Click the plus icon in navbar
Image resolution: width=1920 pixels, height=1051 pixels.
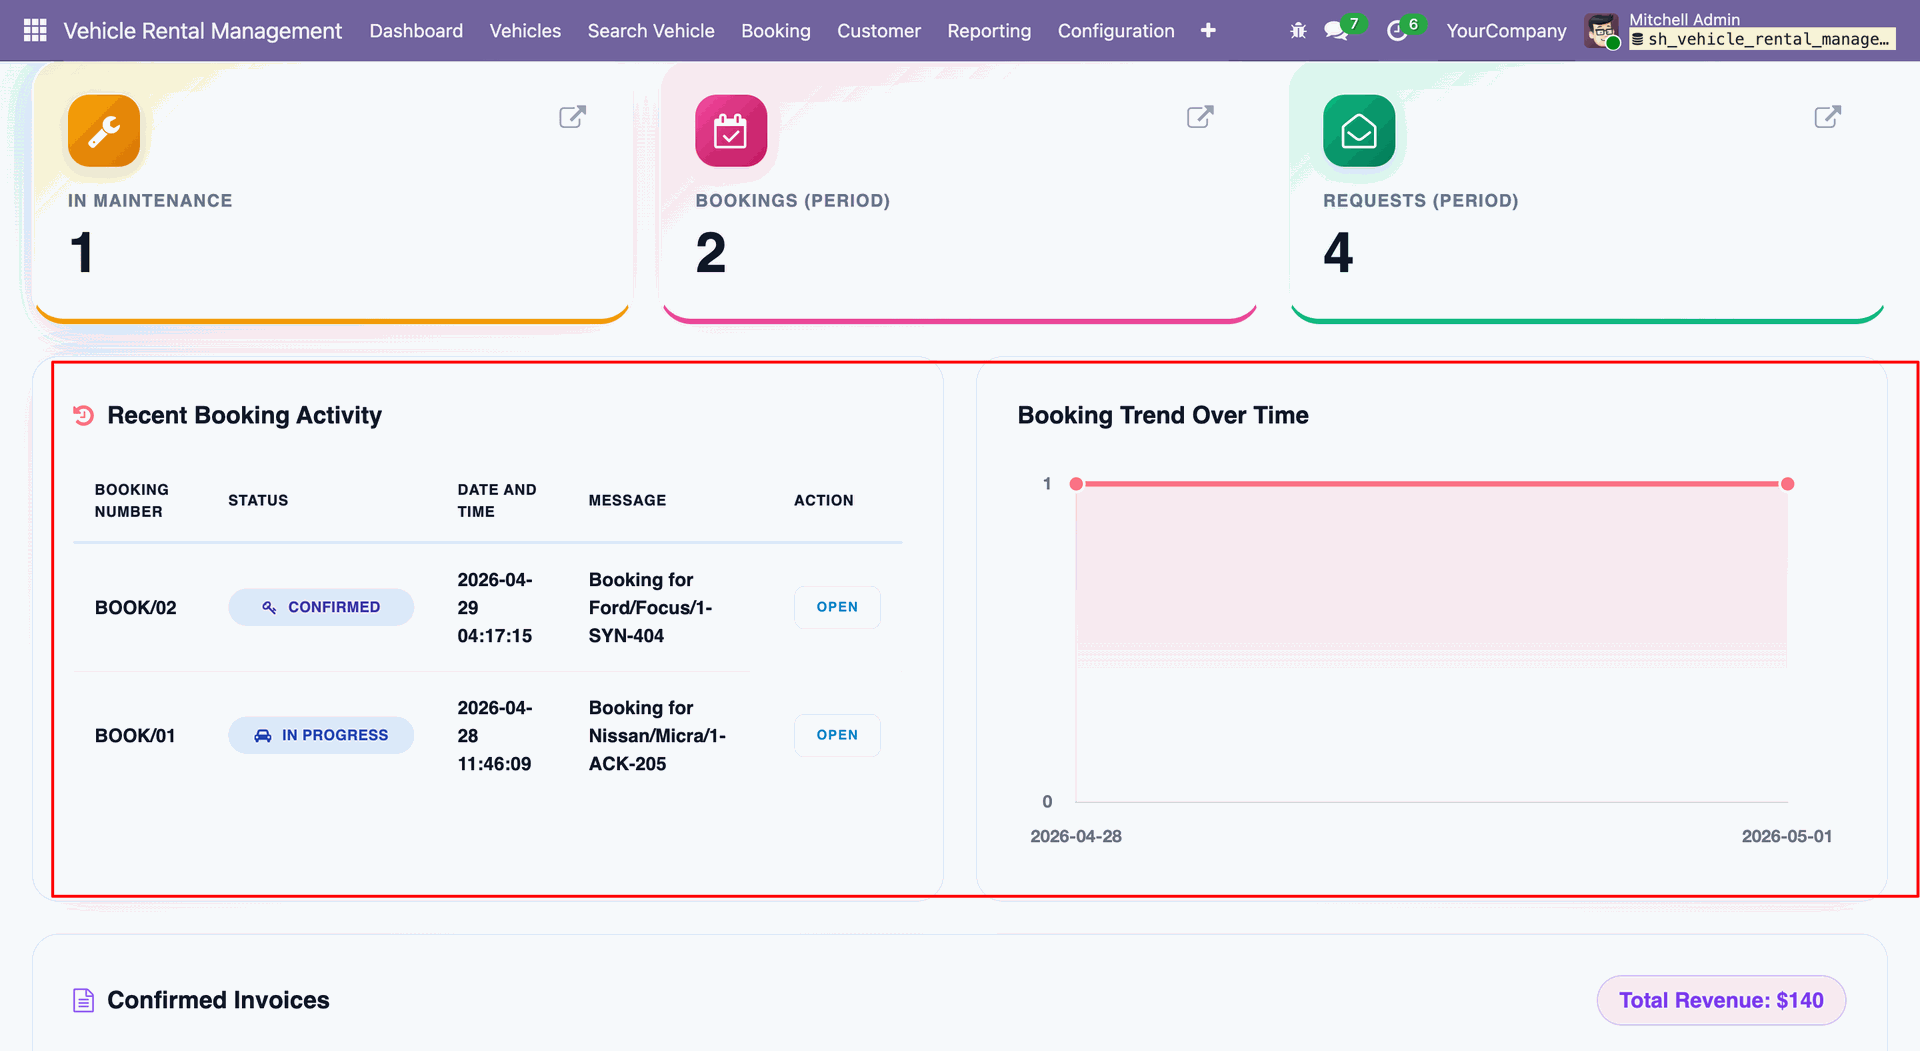(x=1208, y=31)
